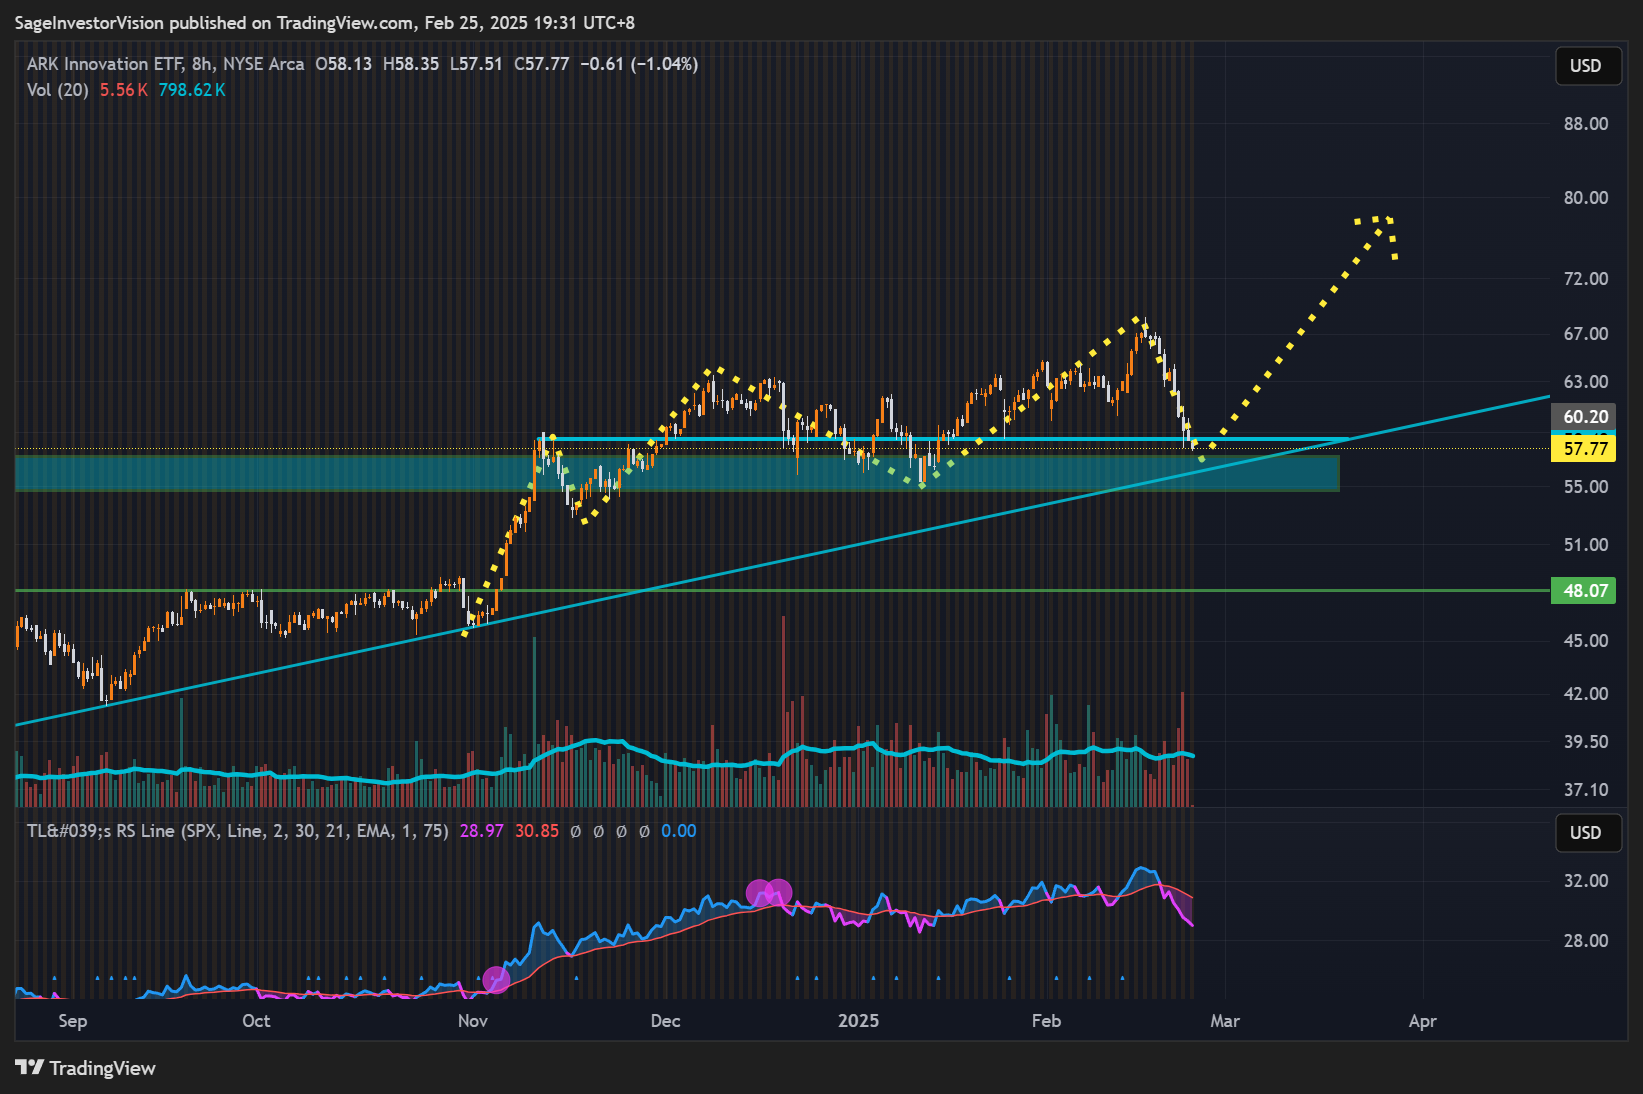
Task: Click the Apr label on time axis
Action: (x=1422, y=1021)
